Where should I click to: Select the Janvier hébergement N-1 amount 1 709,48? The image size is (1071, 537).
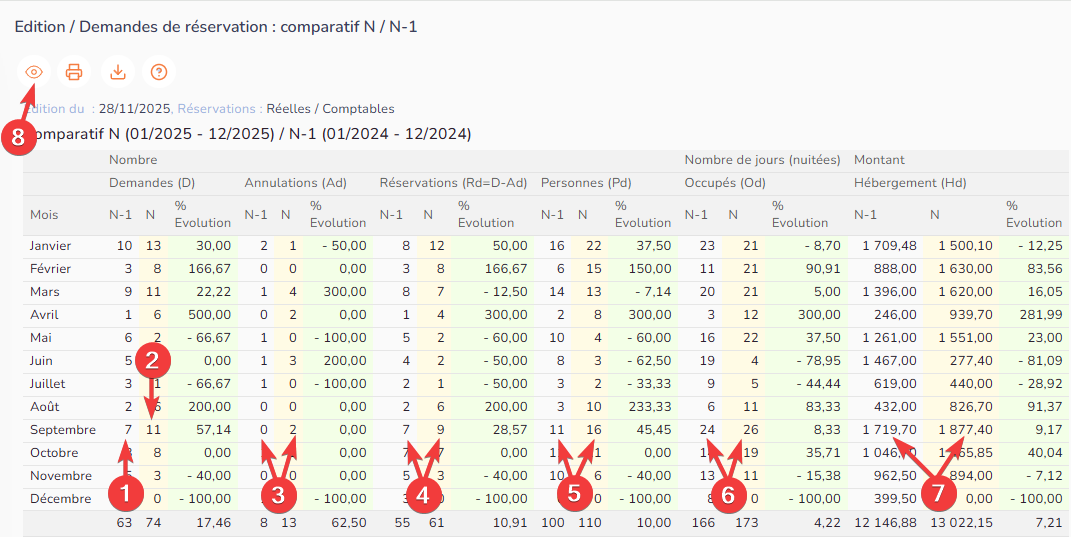(x=887, y=246)
